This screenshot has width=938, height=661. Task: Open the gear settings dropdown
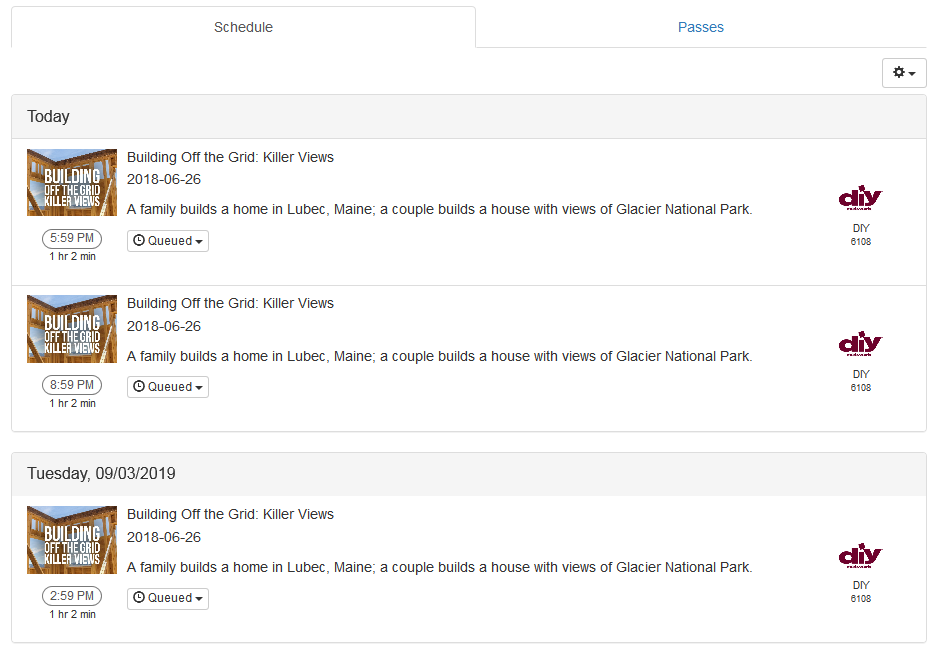(x=904, y=73)
